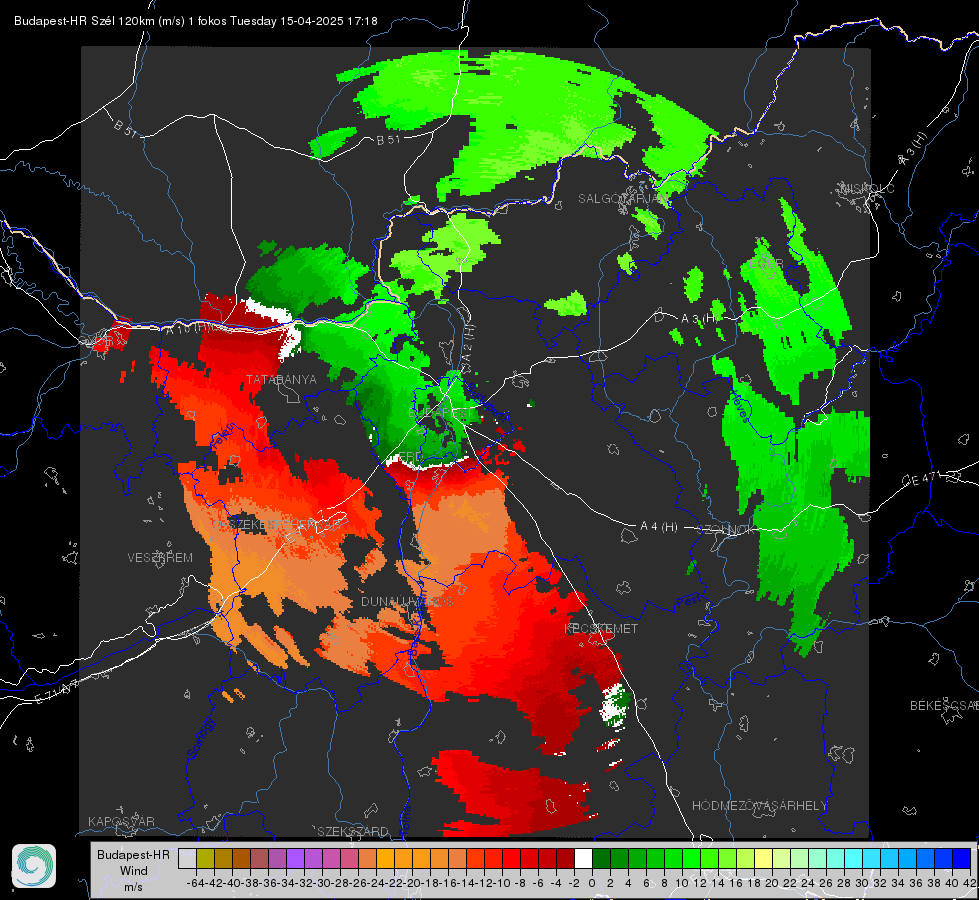Click the BÉKÉSCSABA city label
This screenshot has height=900, width=979.
pyautogui.click(x=944, y=706)
